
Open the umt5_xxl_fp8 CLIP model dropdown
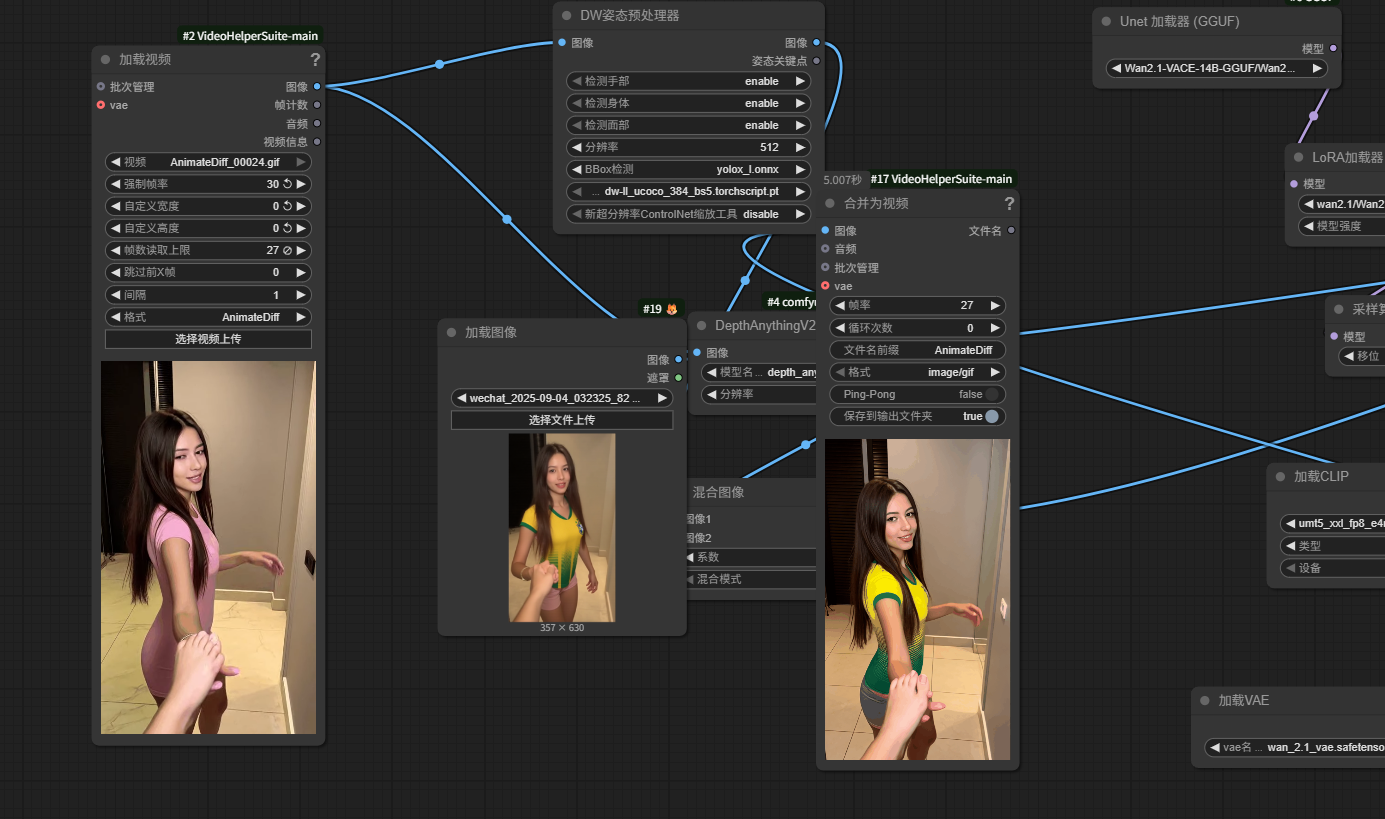(x=1333, y=523)
